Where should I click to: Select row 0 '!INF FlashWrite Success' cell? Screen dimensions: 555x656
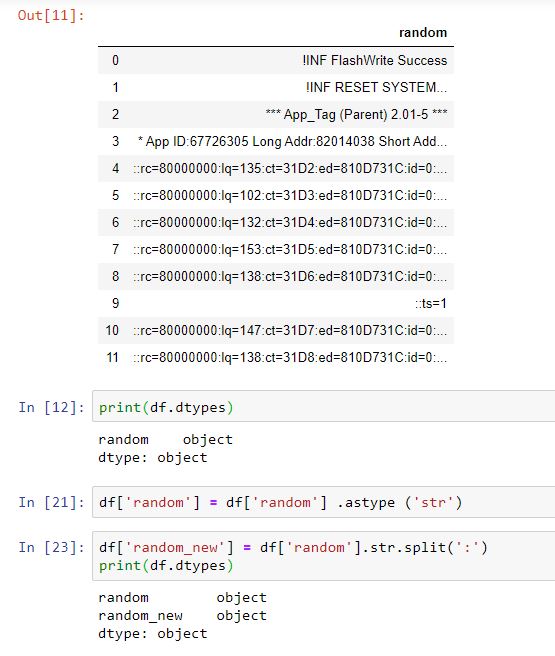375,60
